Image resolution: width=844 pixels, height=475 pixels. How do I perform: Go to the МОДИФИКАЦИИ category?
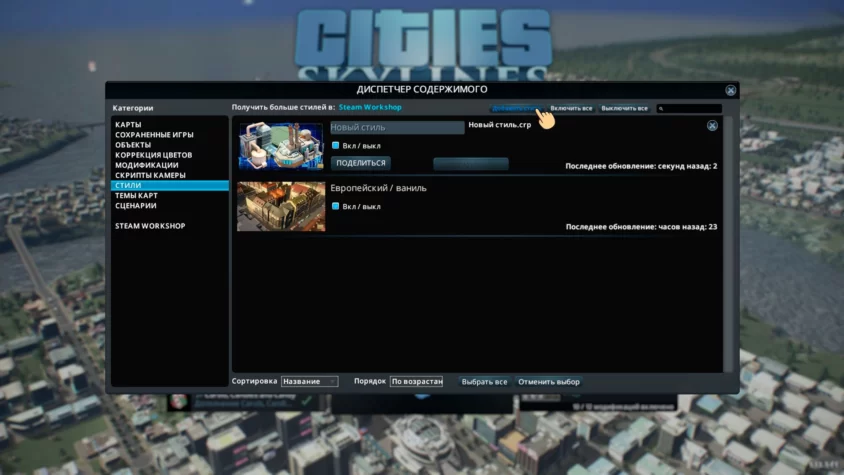click(x=146, y=165)
